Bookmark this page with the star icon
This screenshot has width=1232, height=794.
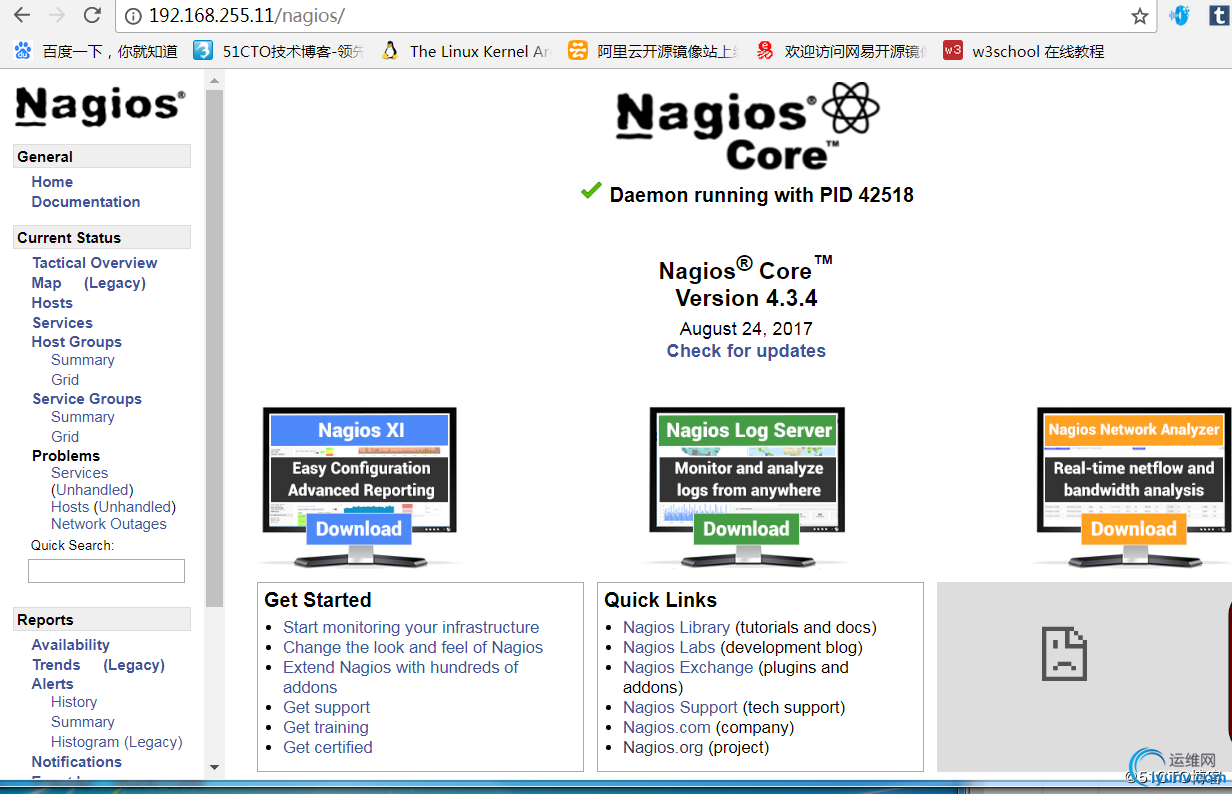tap(1139, 16)
